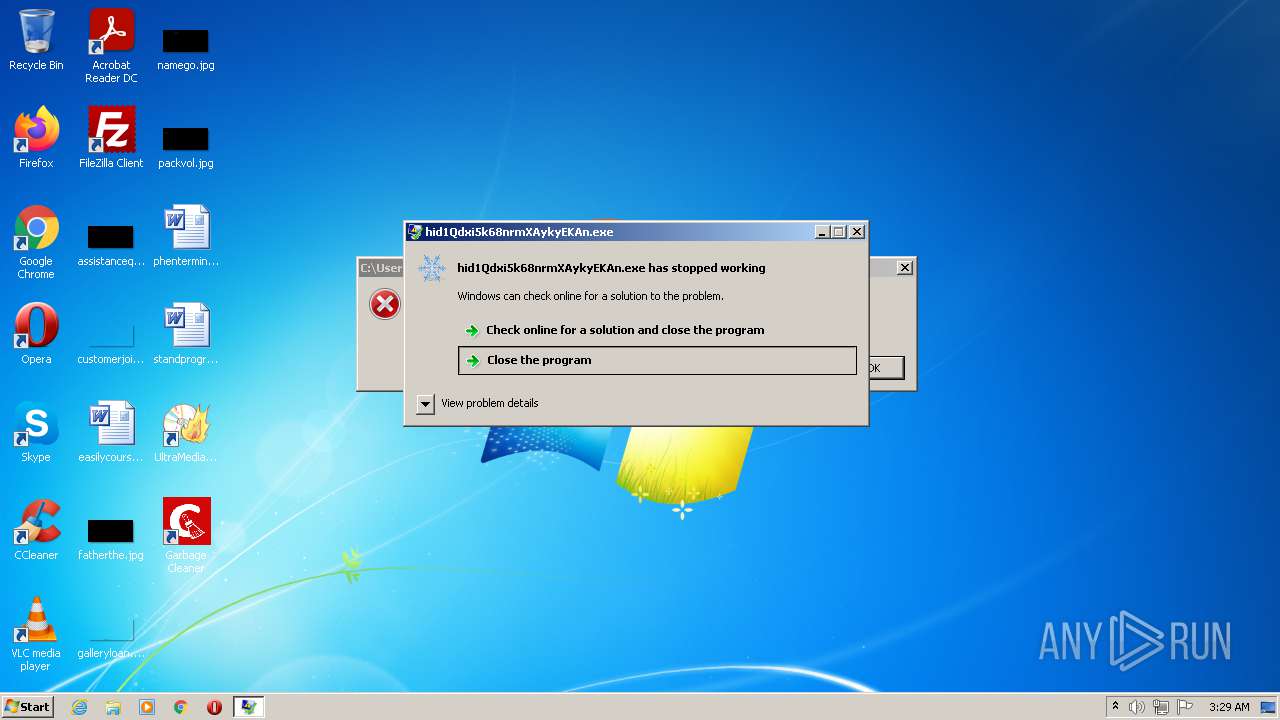Select customerjoi... desktop file
The image size is (1280, 720).
pos(111,343)
